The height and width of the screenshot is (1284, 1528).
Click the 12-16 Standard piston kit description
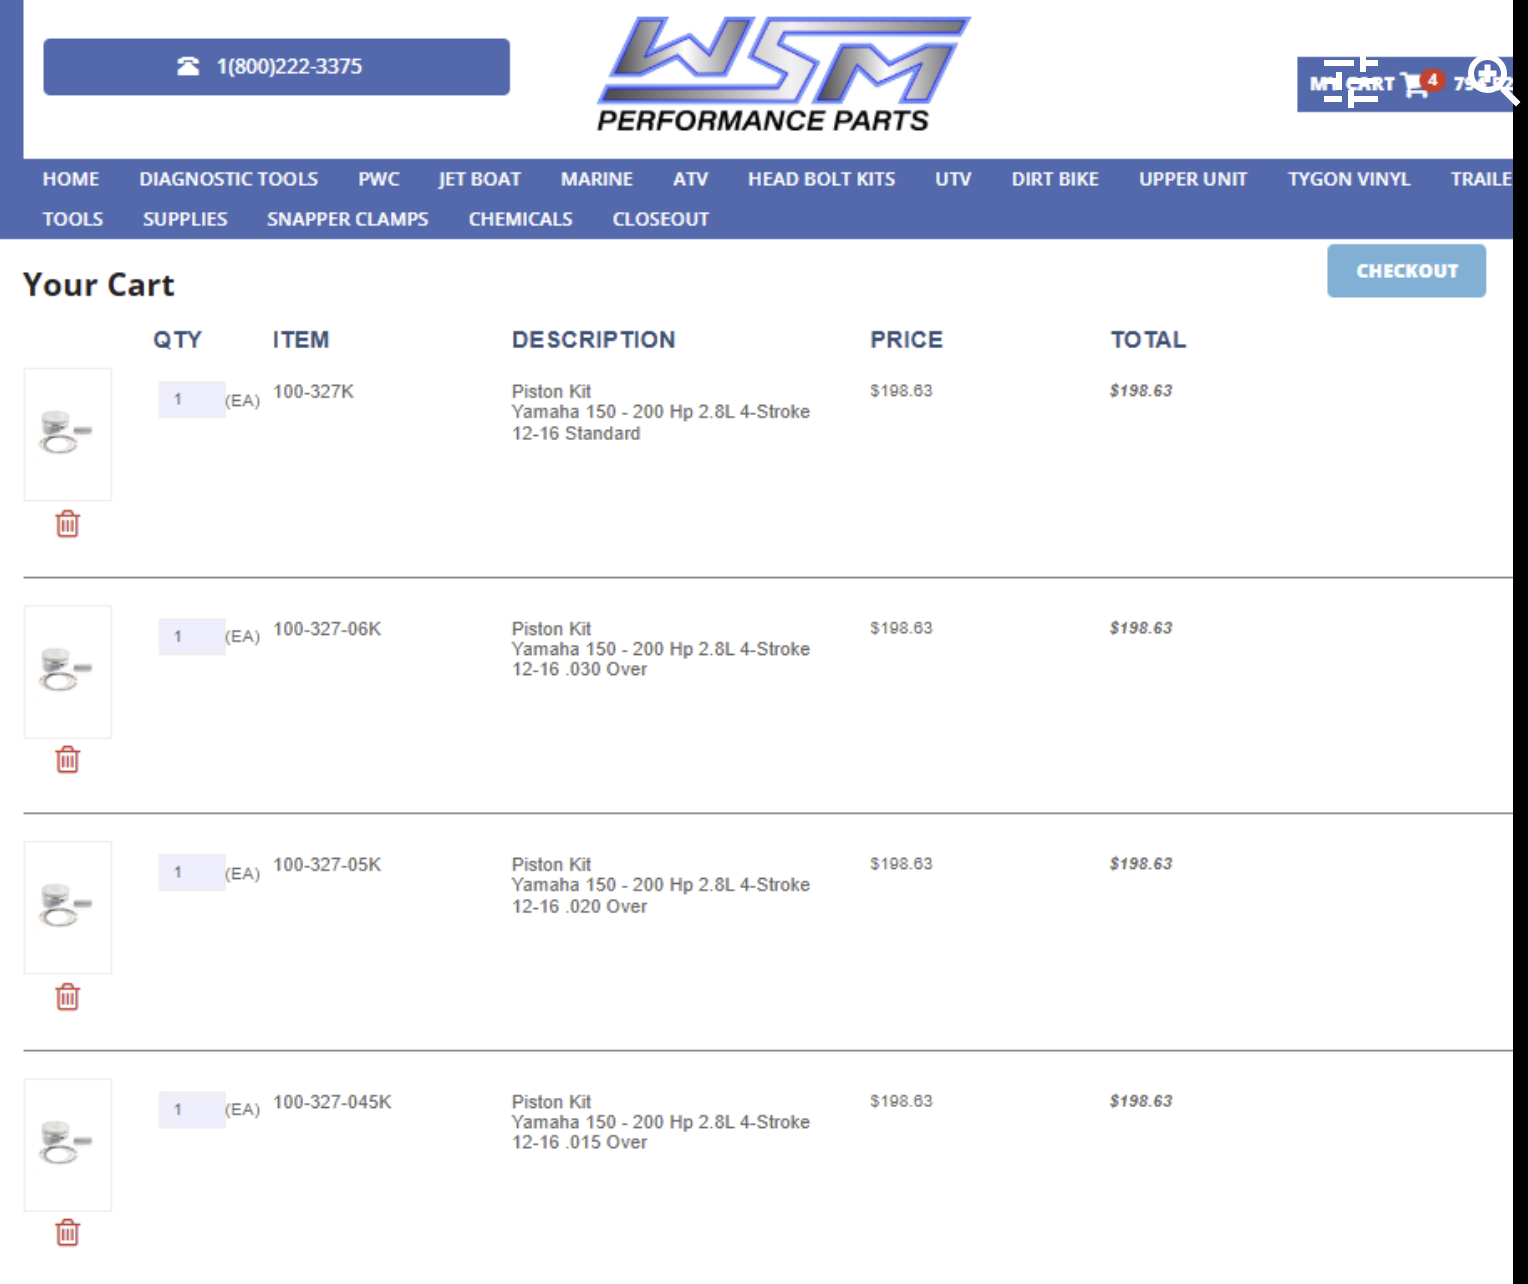click(x=661, y=412)
